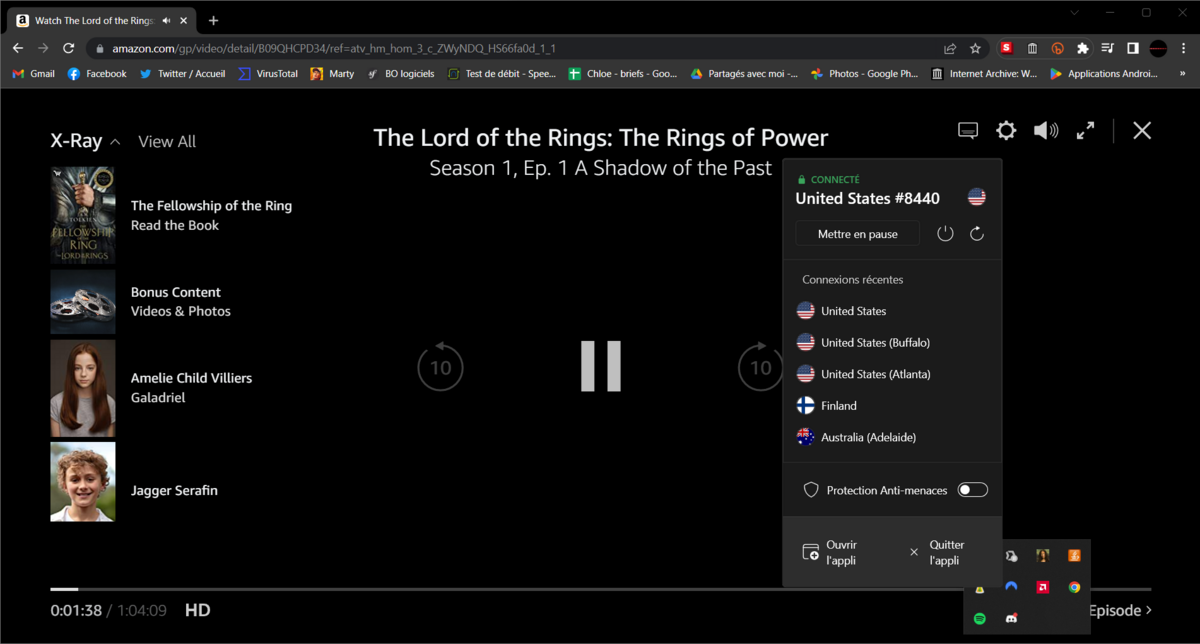The width and height of the screenshot is (1200, 644).
Task: Click Ouvrir l'appli button
Action: (831, 553)
